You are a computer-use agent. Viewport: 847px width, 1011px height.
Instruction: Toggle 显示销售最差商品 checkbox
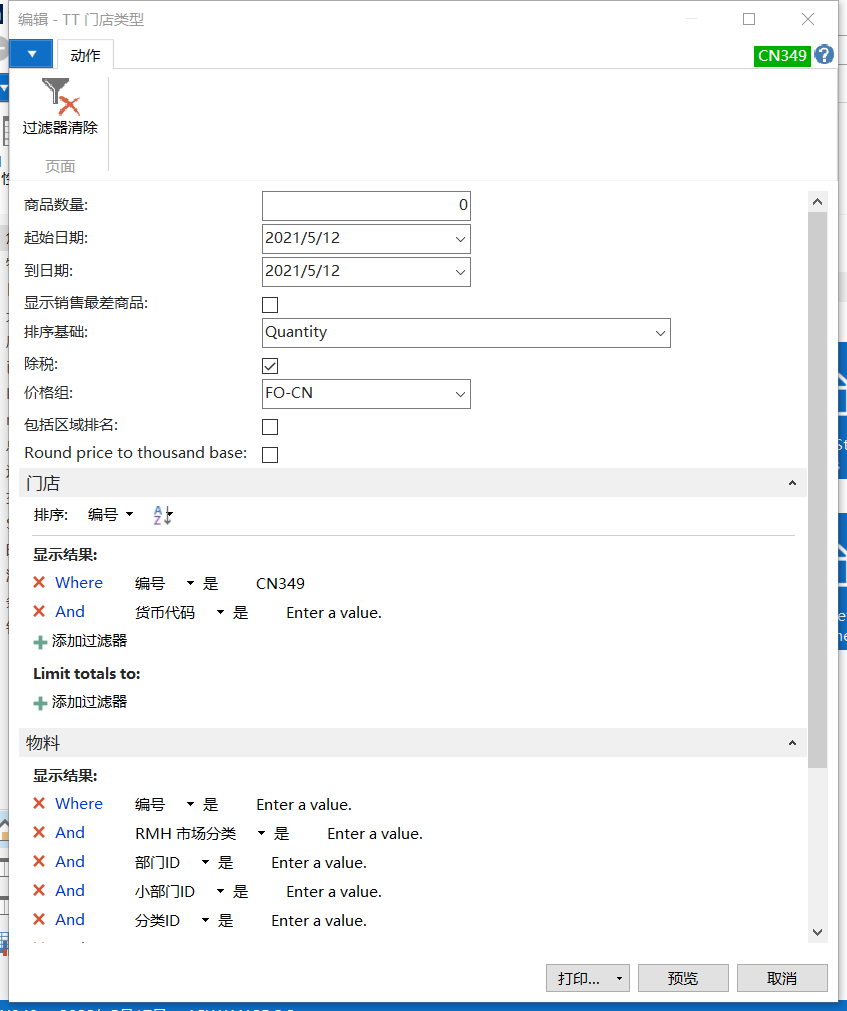click(x=270, y=304)
